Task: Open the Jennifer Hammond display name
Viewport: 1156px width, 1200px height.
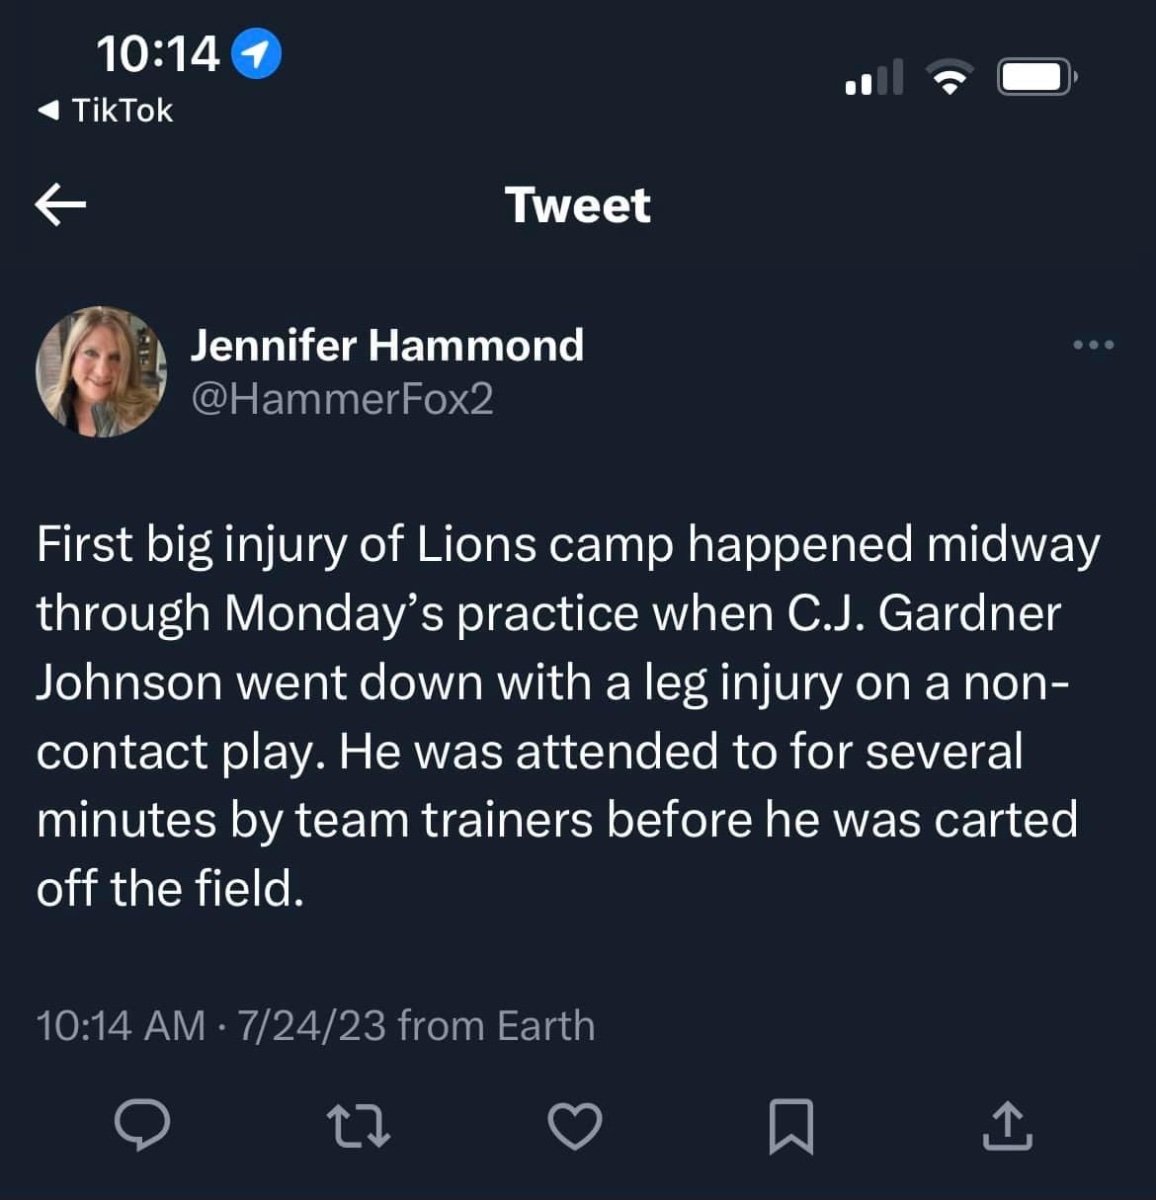Action: tap(387, 345)
